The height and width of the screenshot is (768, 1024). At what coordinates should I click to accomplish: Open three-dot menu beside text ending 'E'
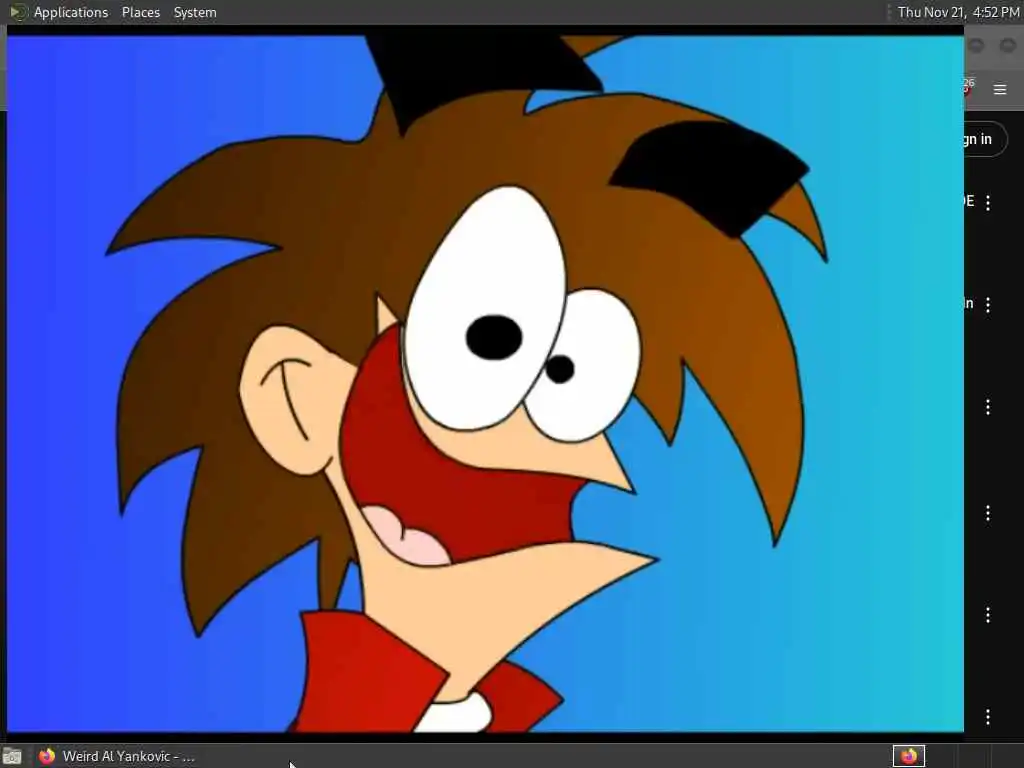987,202
